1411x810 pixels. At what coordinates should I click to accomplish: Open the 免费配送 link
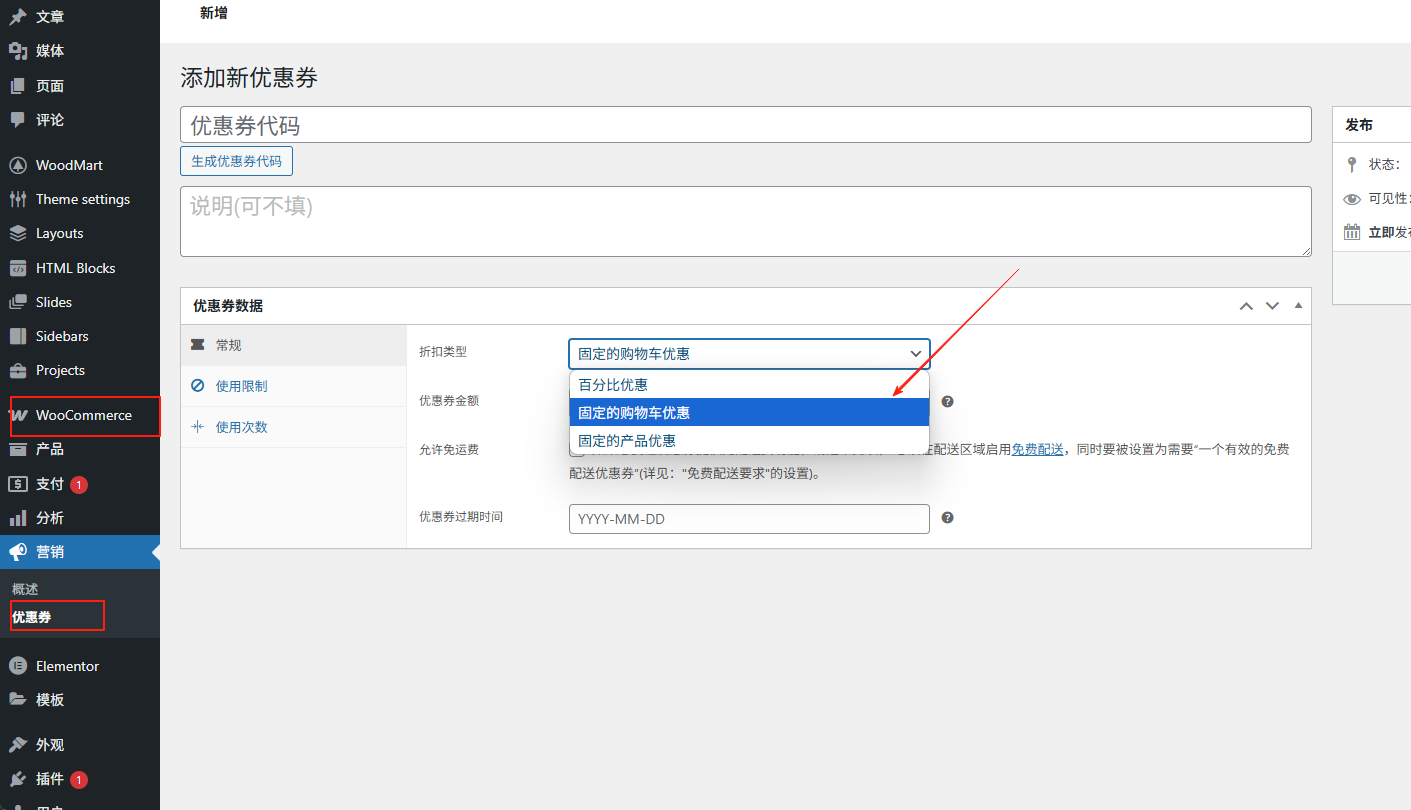pyautogui.click(x=1037, y=450)
